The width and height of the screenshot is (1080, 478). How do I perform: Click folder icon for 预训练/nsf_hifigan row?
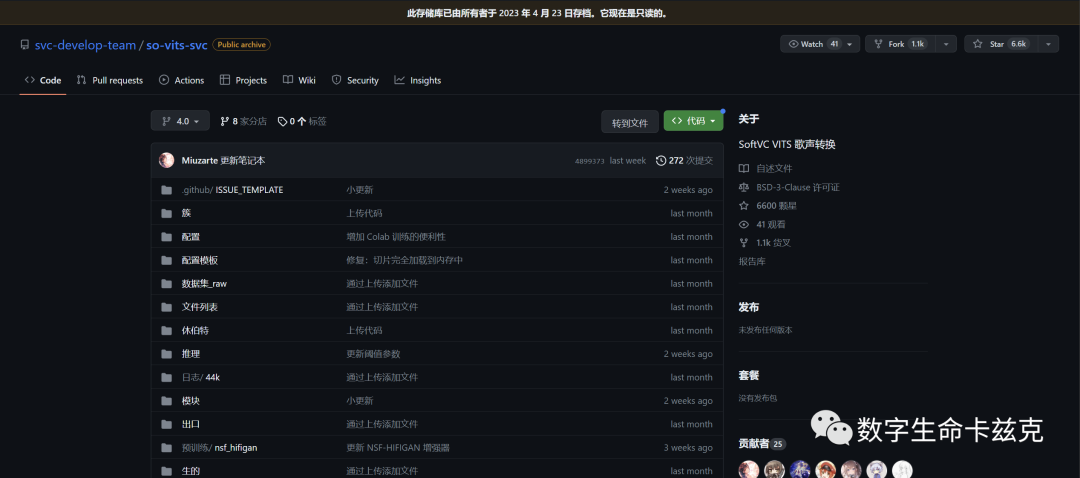click(x=166, y=448)
